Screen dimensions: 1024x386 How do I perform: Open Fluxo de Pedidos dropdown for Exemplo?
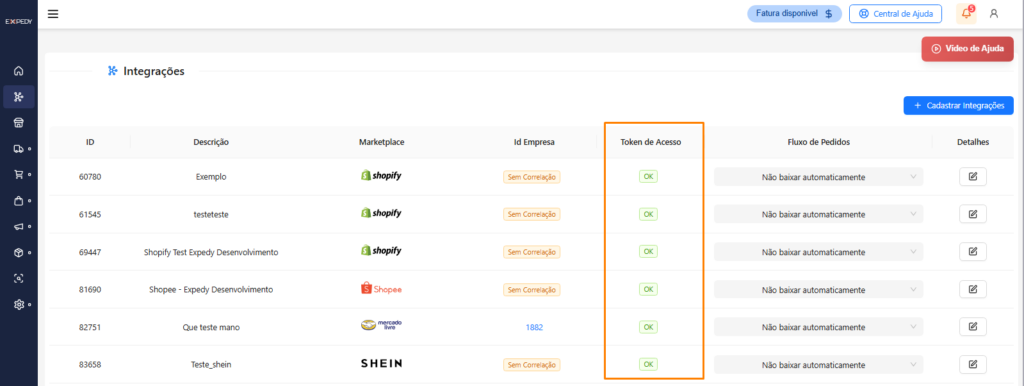pos(818,177)
